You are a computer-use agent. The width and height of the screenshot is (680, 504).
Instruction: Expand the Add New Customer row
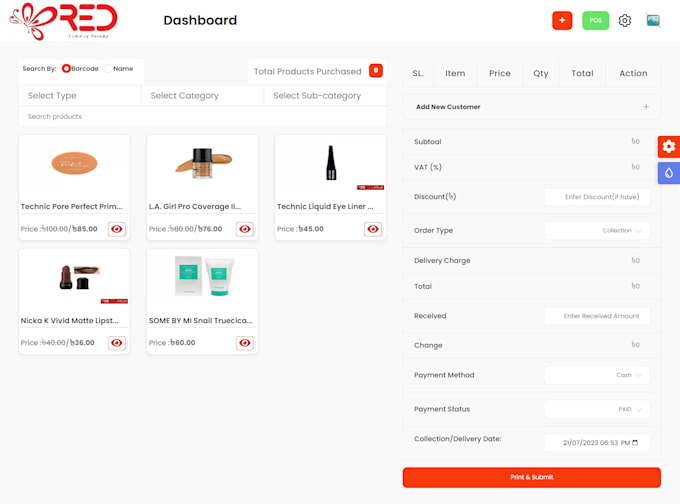[x=532, y=107]
